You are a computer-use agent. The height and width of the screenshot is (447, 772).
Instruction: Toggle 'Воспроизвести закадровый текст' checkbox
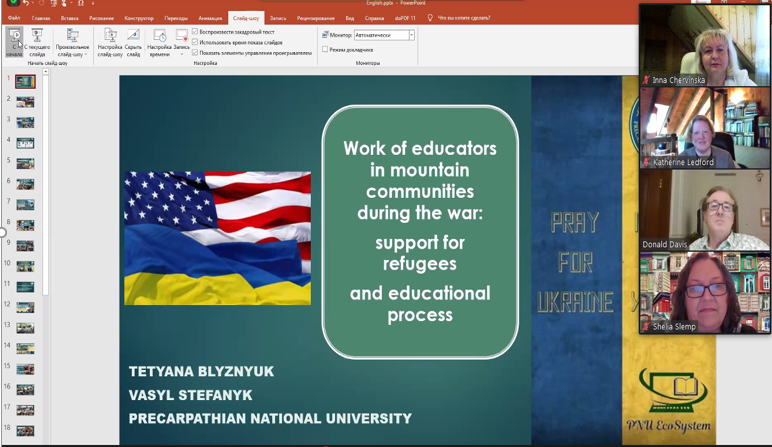pyautogui.click(x=195, y=32)
